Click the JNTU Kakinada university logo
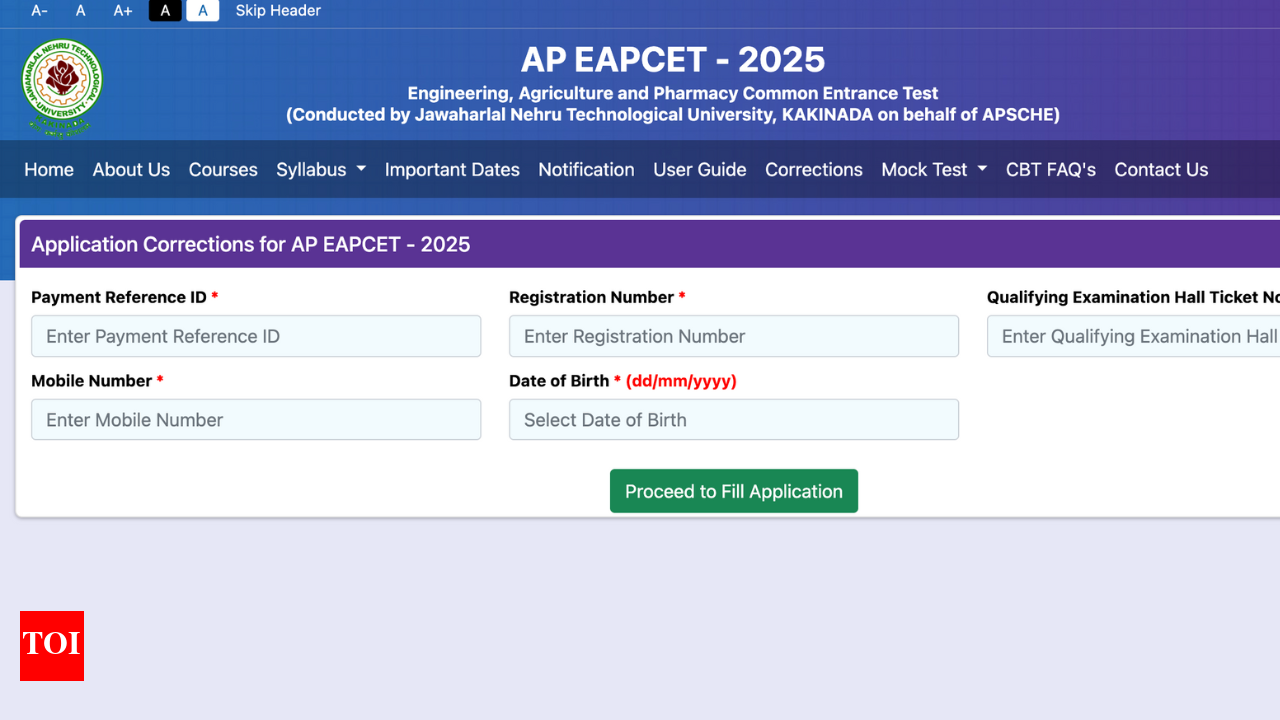The image size is (1280, 720). click(x=62, y=87)
